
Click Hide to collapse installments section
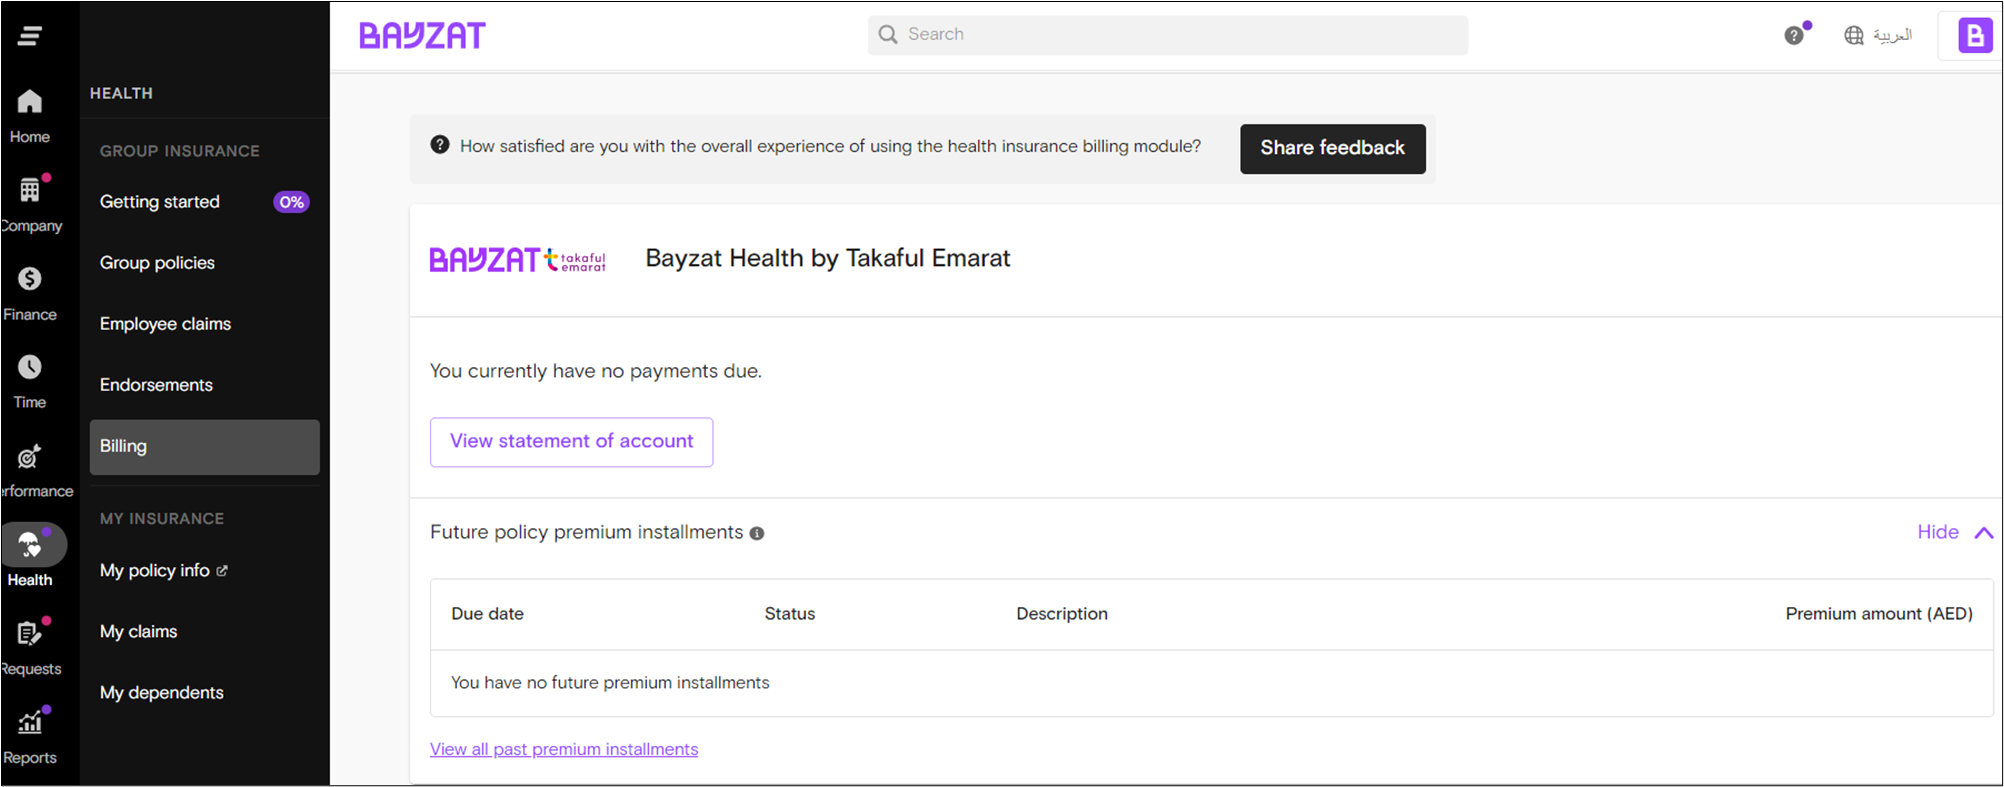coord(1937,532)
